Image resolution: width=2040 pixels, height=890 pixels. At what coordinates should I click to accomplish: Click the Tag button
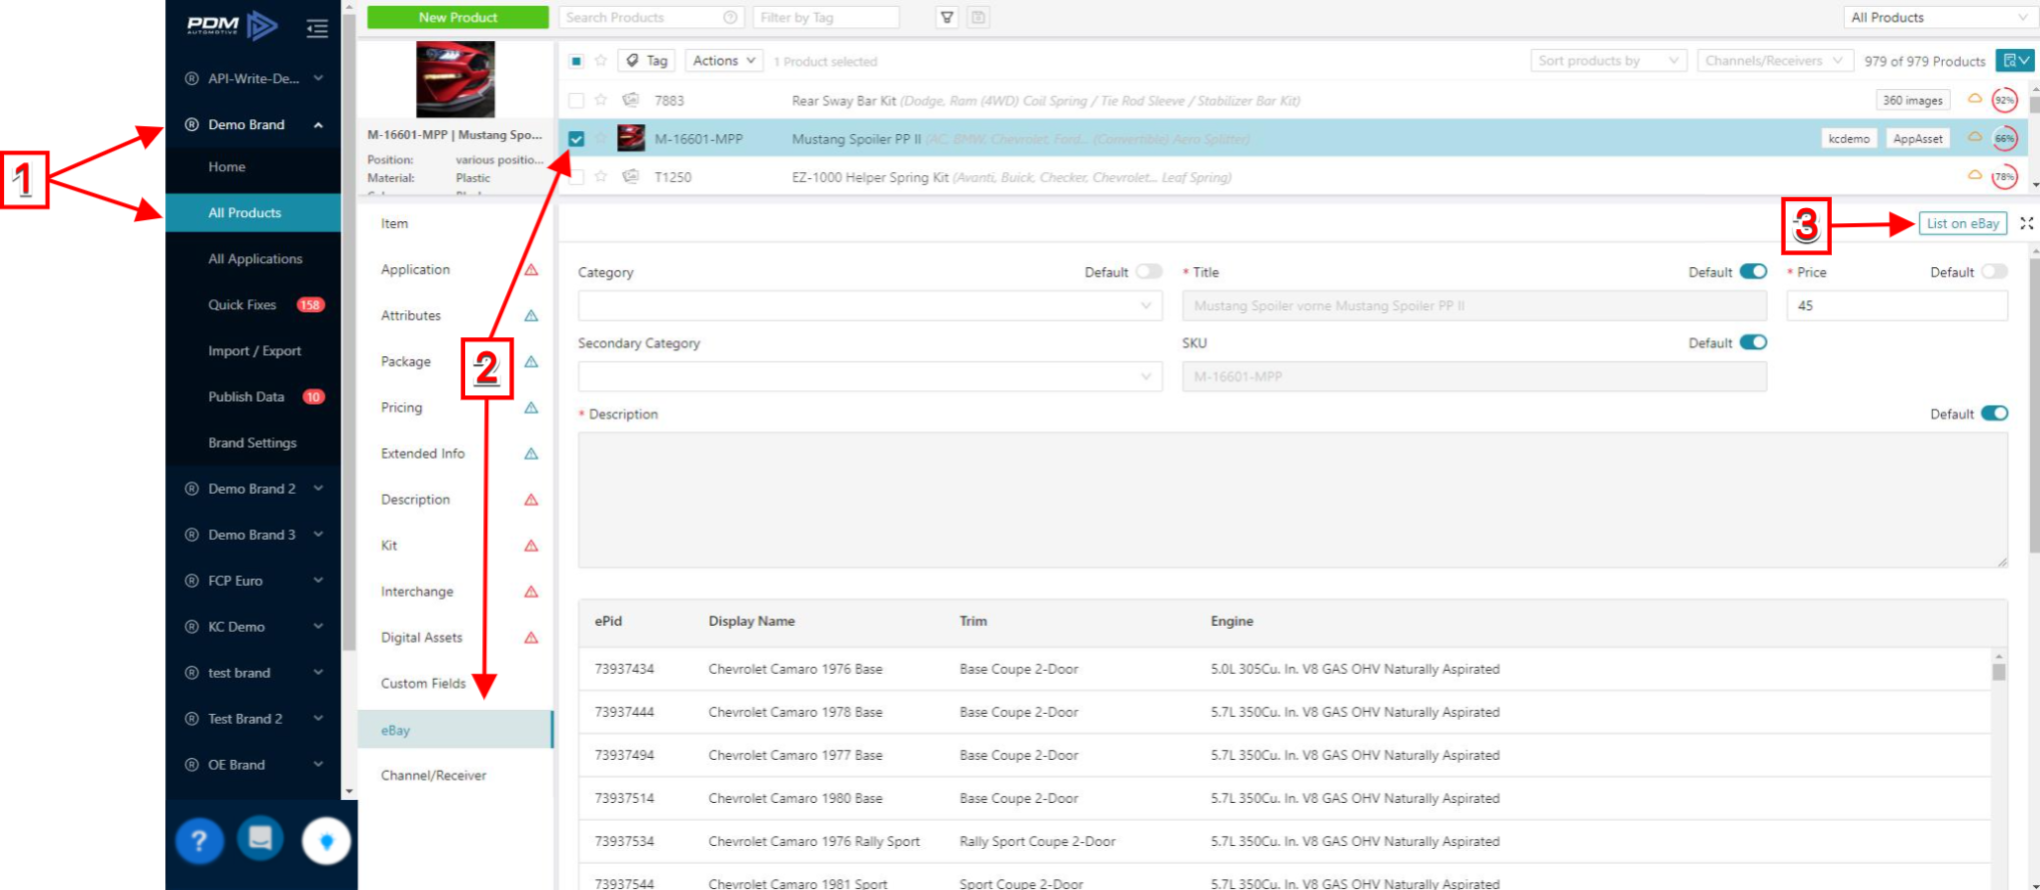pyautogui.click(x=647, y=61)
